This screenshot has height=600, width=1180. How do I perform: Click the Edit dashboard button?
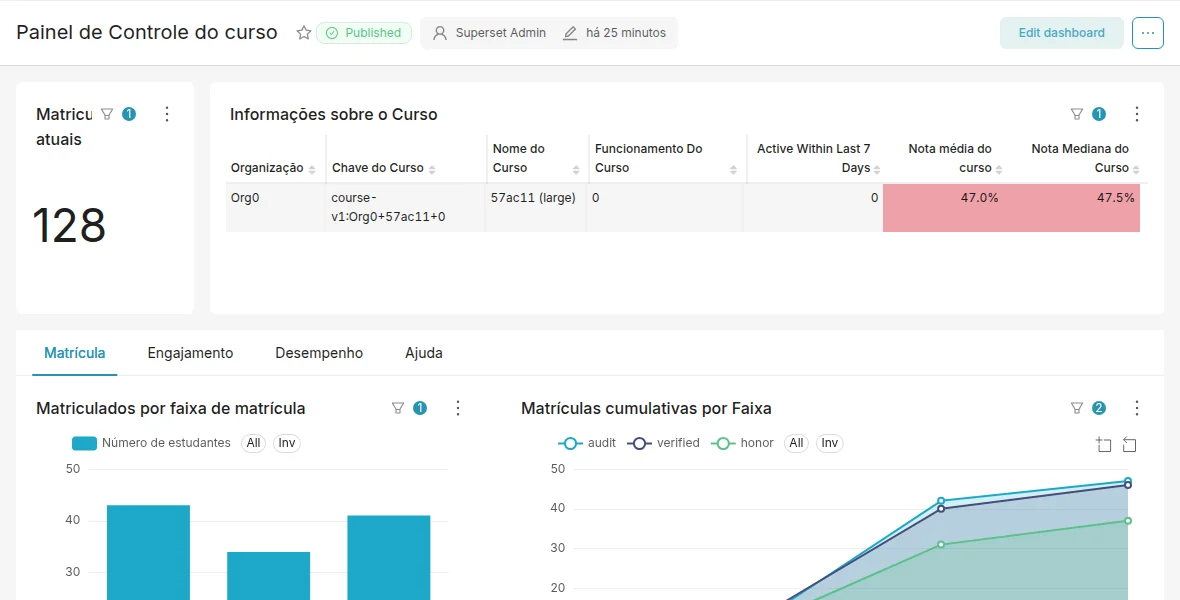[x=1061, y=33]
